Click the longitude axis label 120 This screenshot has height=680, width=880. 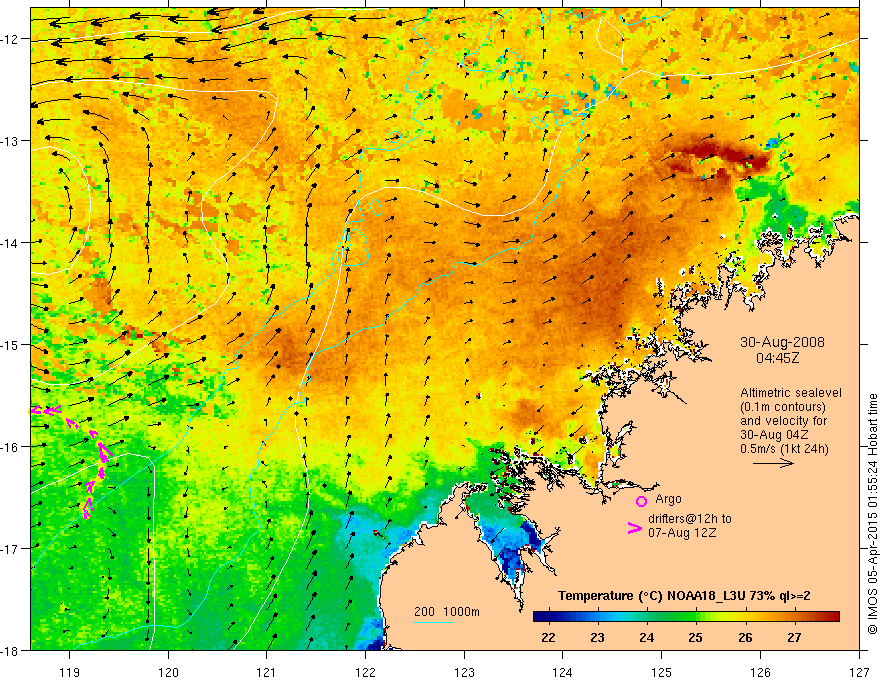168,672
